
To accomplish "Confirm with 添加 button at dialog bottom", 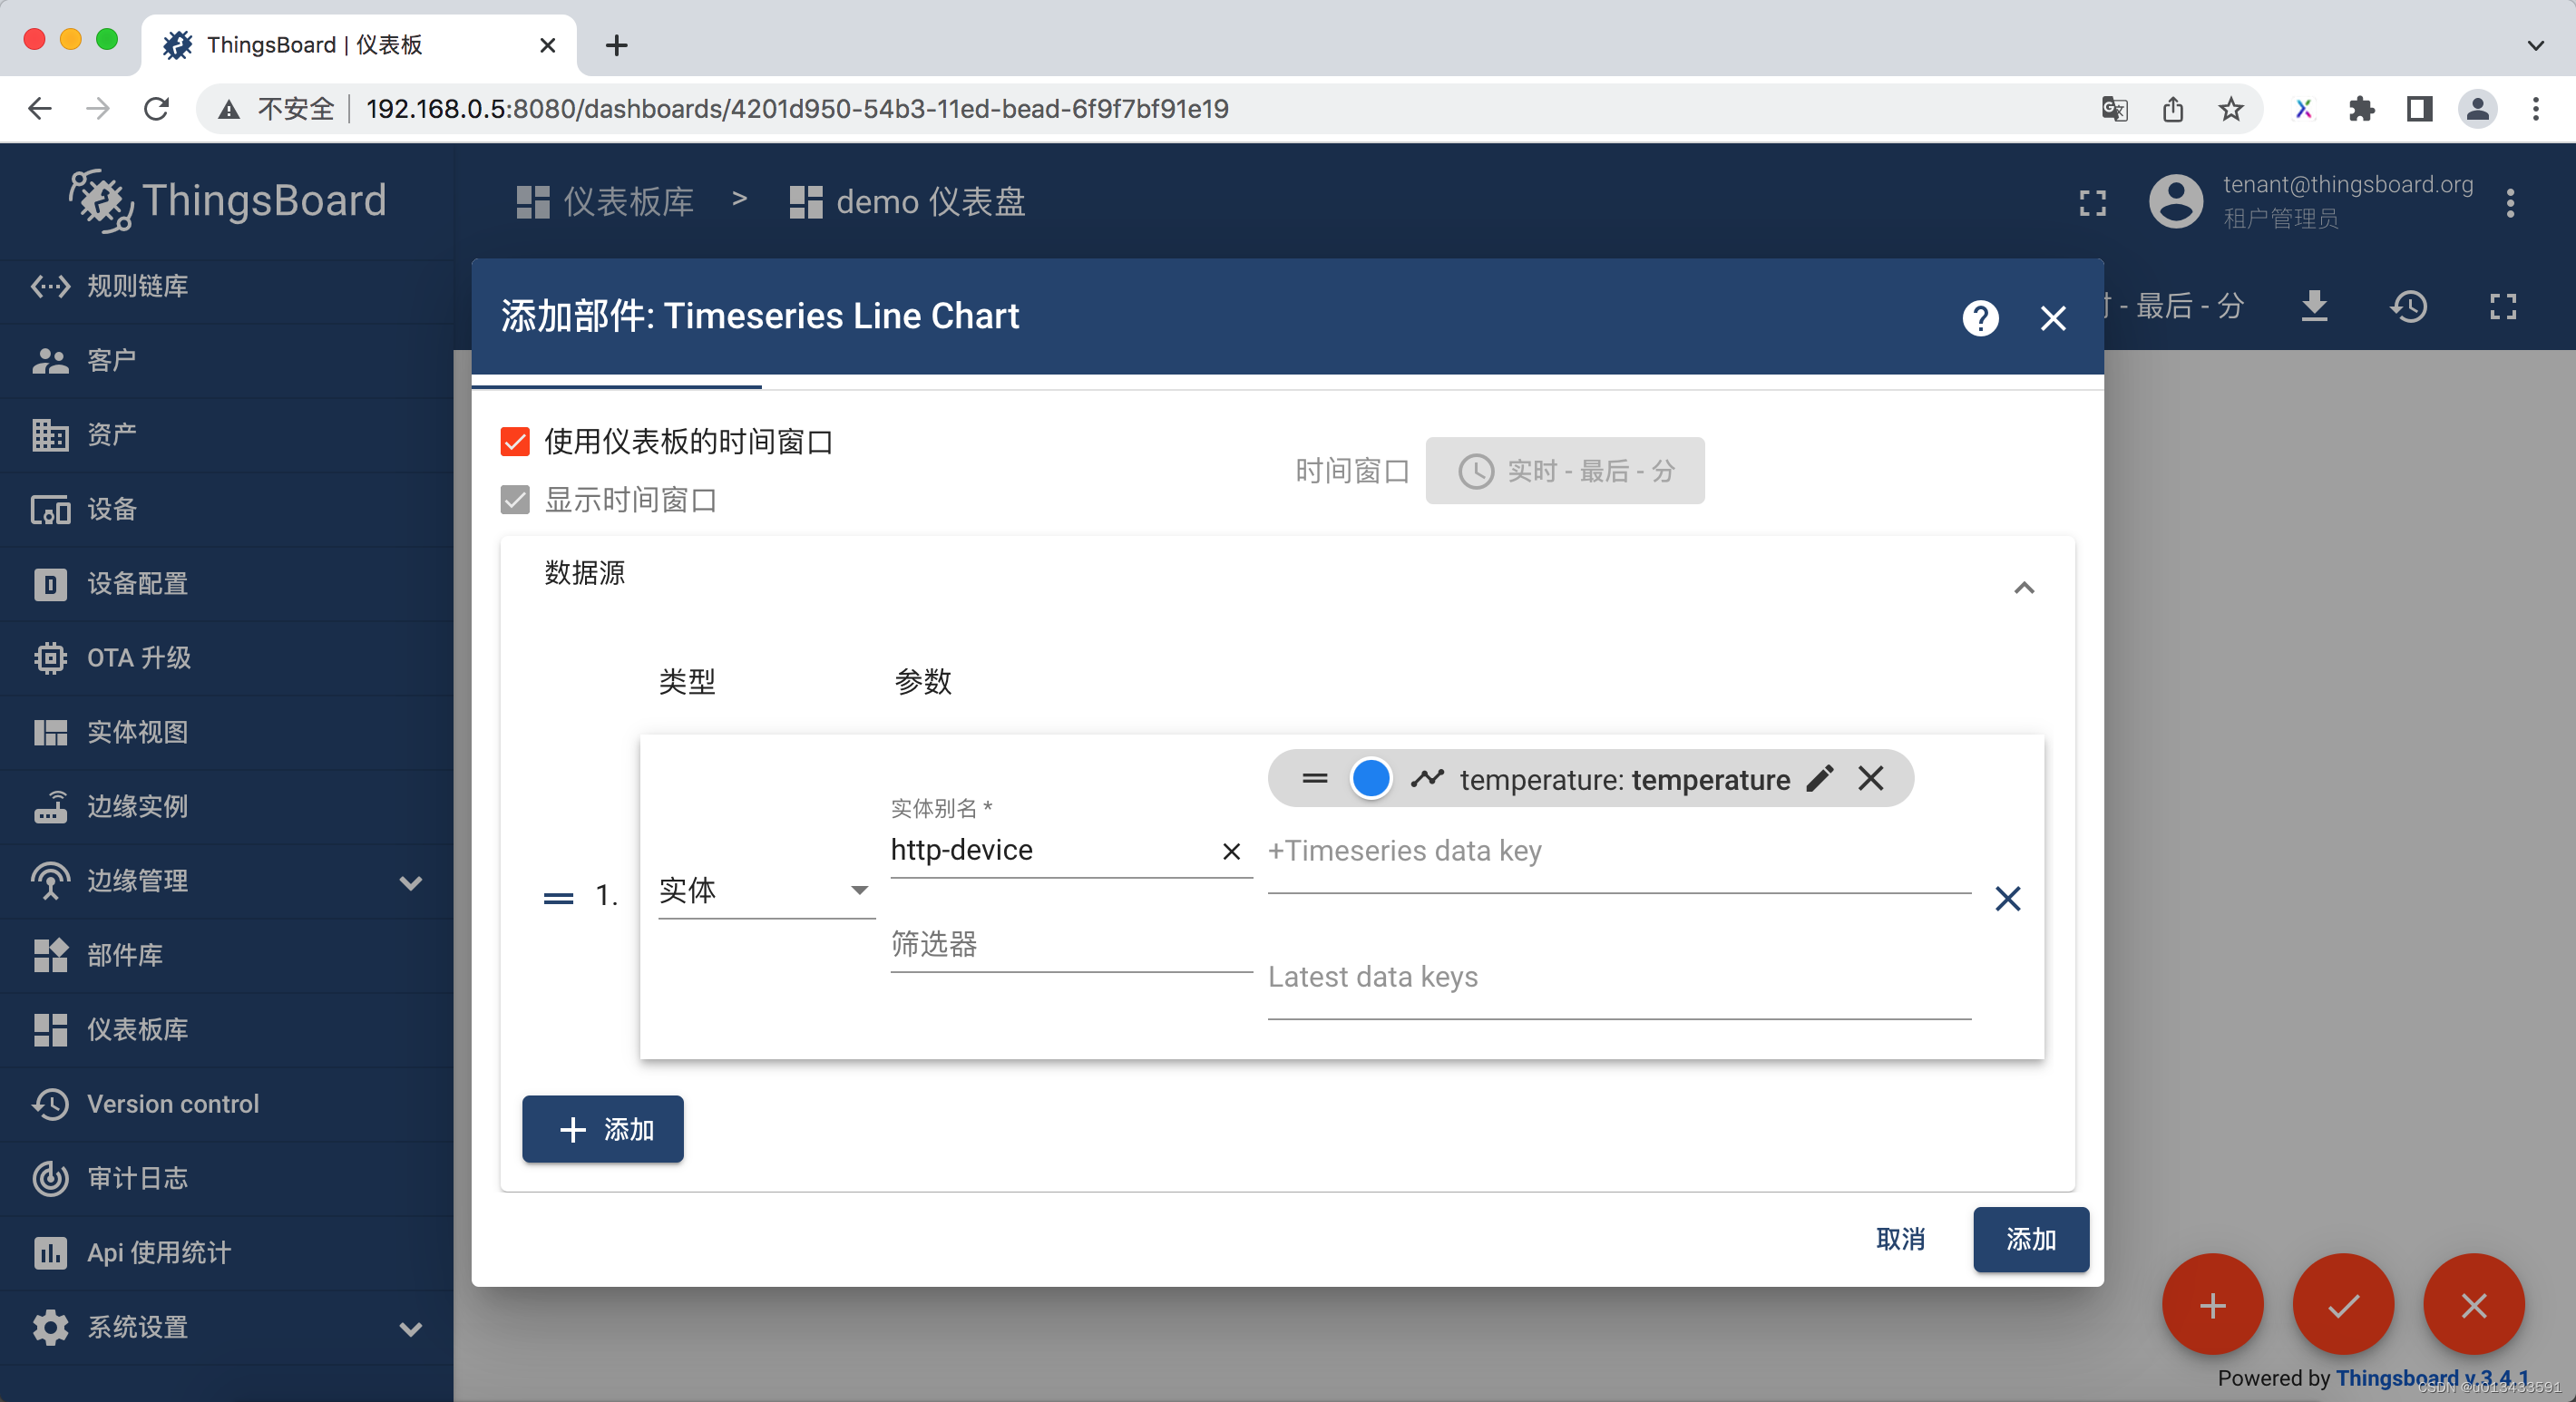I will pos(2030,1239).
